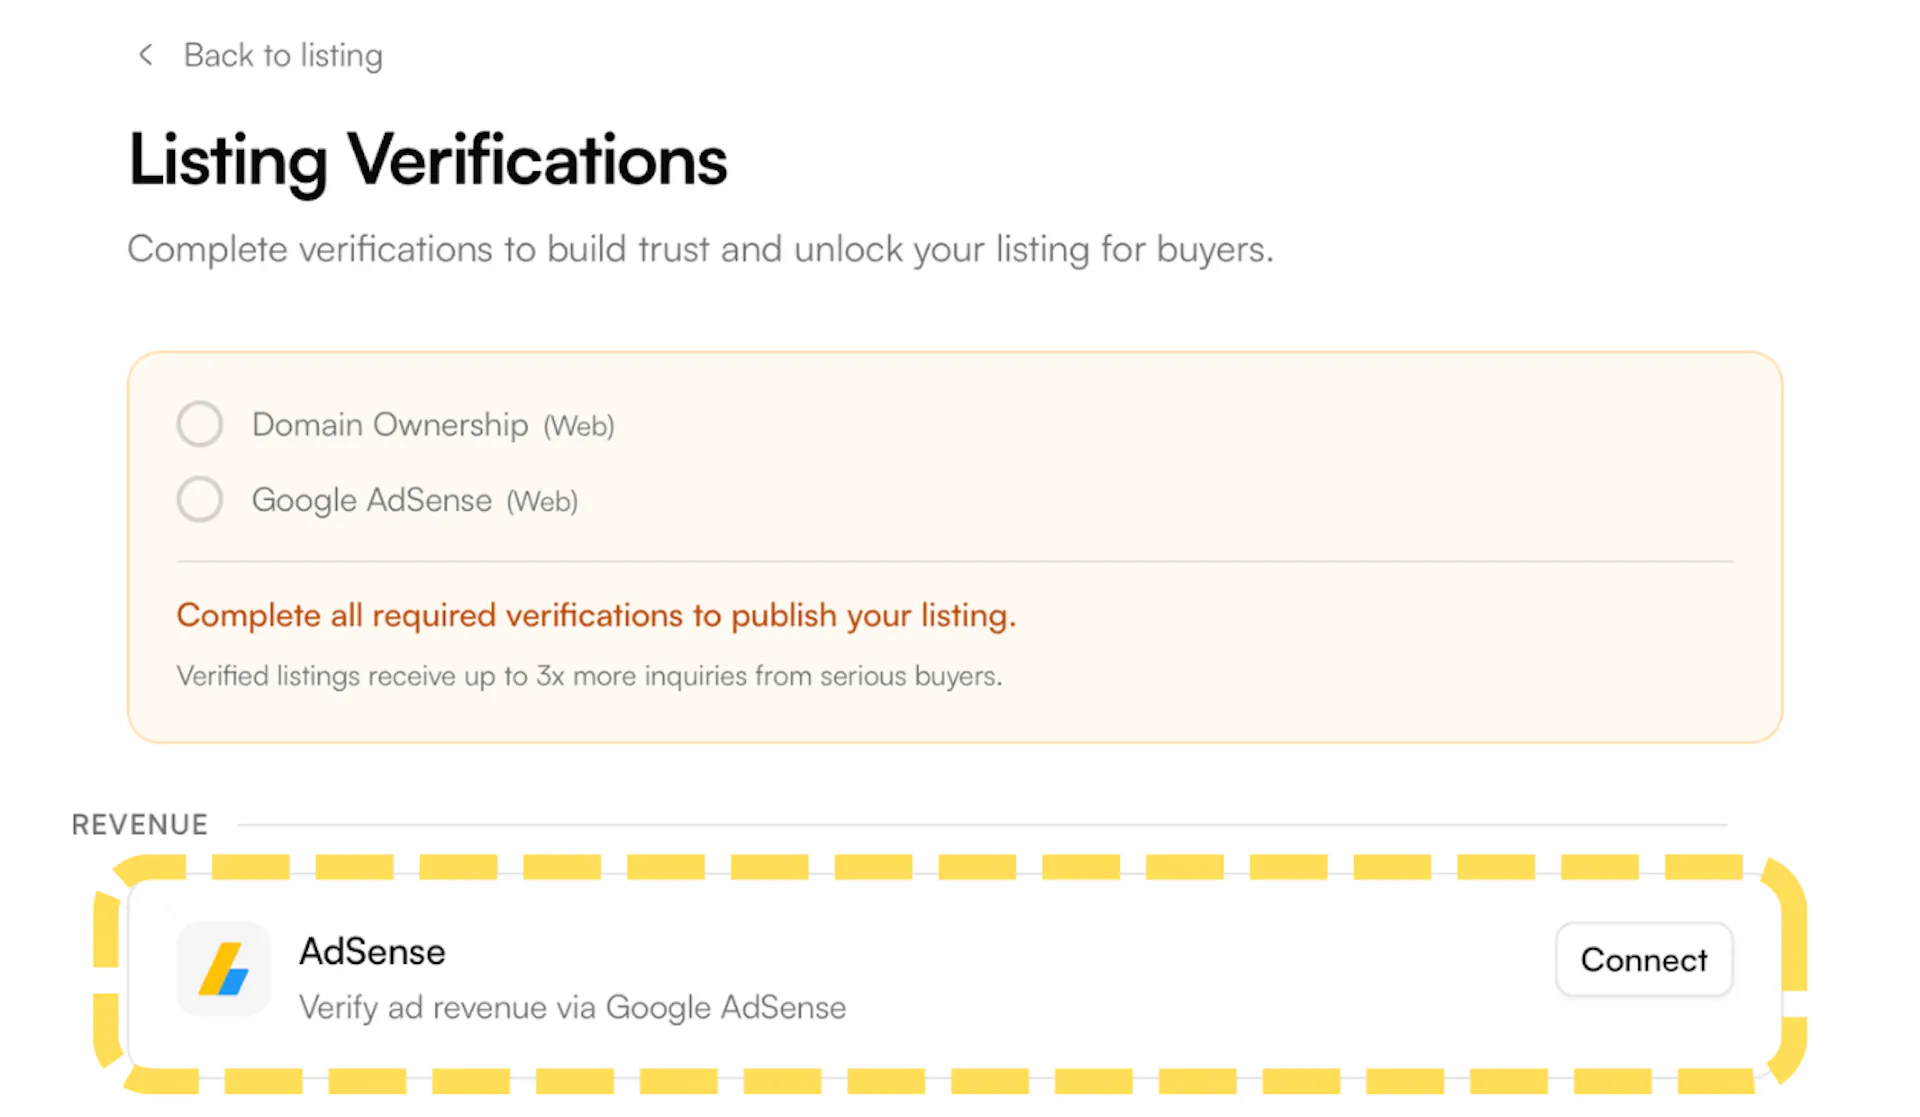Click the horizontal rule next to REVENUE
Screen dimensions: 1920x1117
tap(982, 825)
